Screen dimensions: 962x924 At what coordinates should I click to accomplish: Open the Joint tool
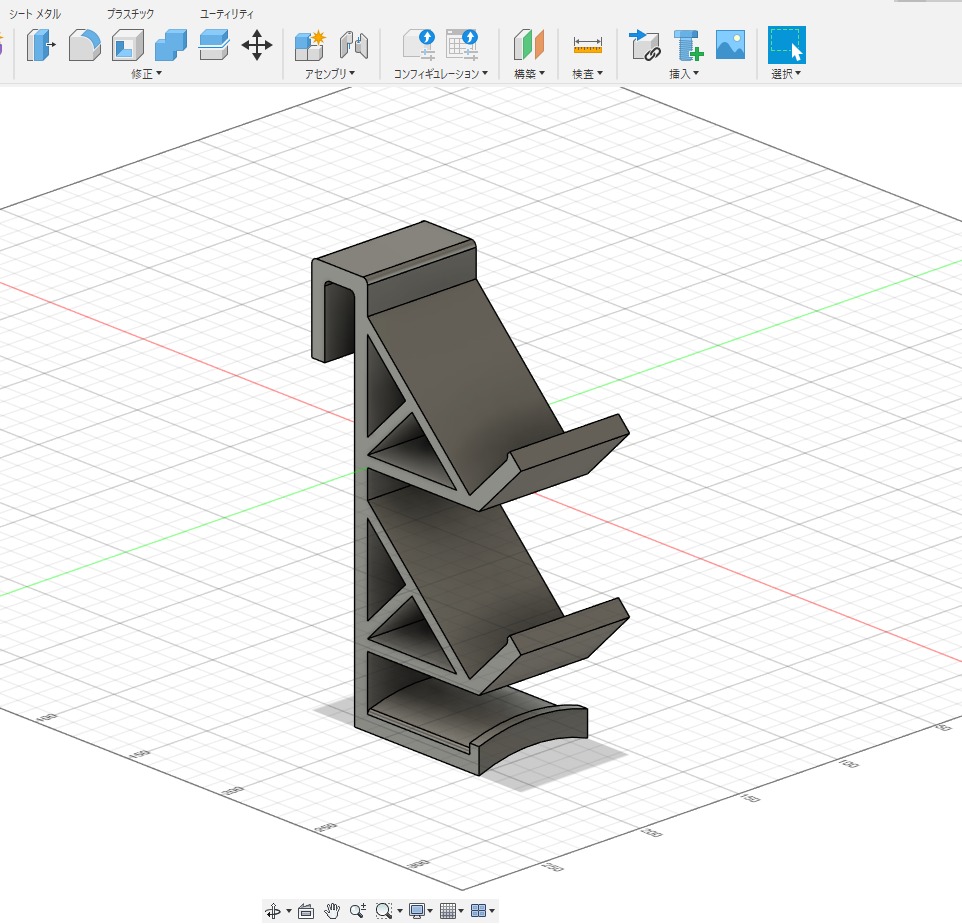click(354, 45)
